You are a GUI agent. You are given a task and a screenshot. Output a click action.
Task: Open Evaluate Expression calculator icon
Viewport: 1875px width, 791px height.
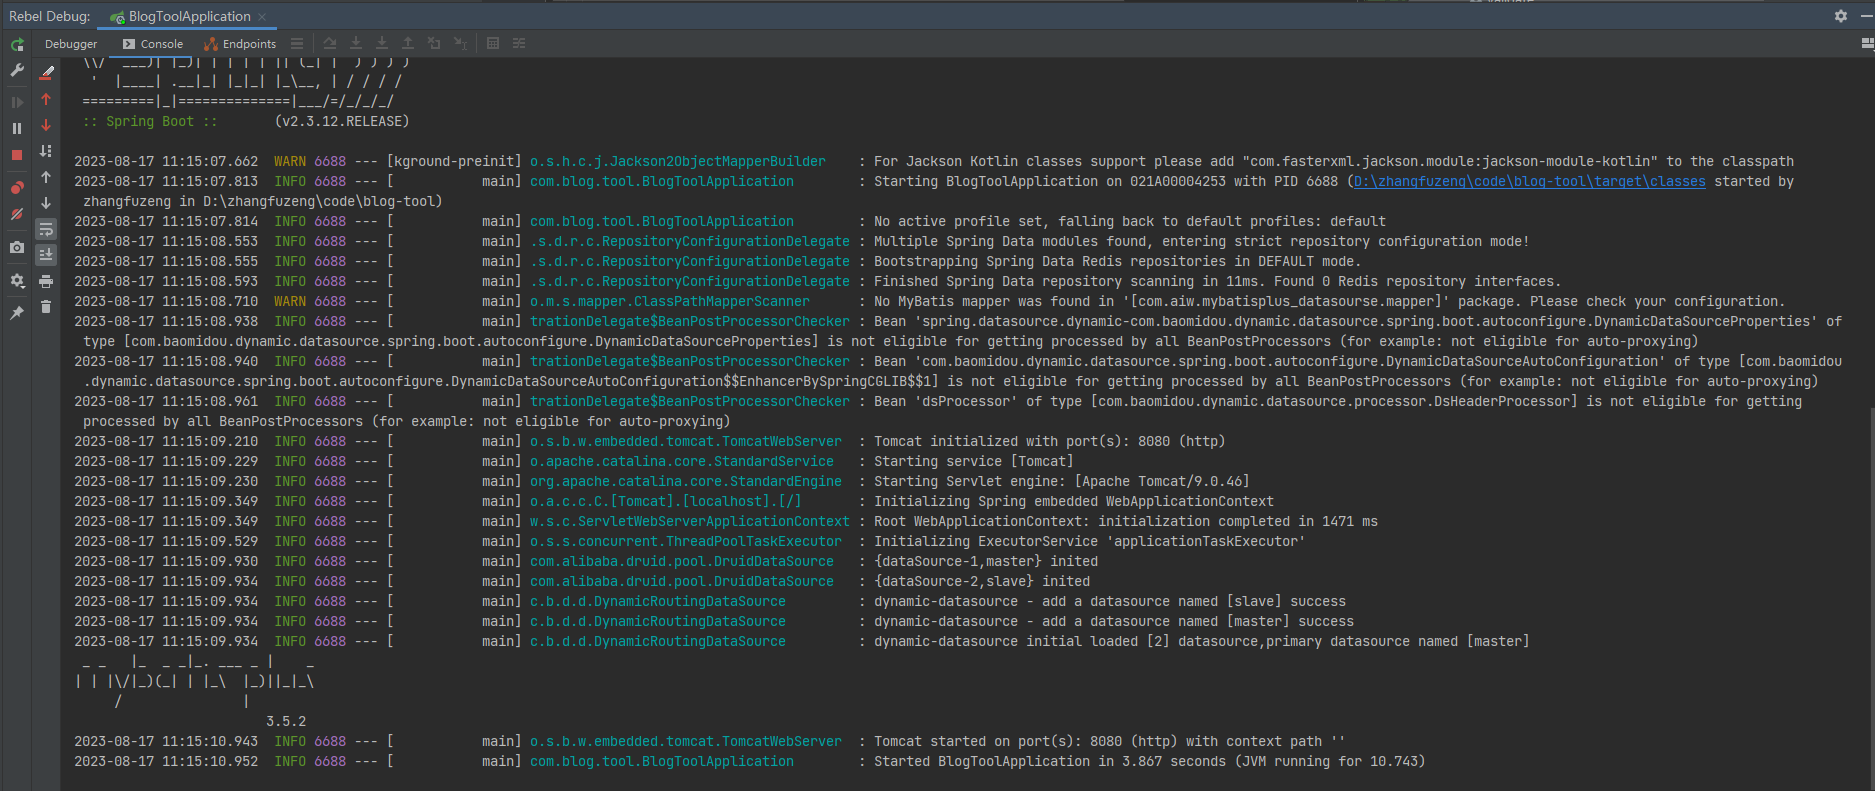coord(493,43)
